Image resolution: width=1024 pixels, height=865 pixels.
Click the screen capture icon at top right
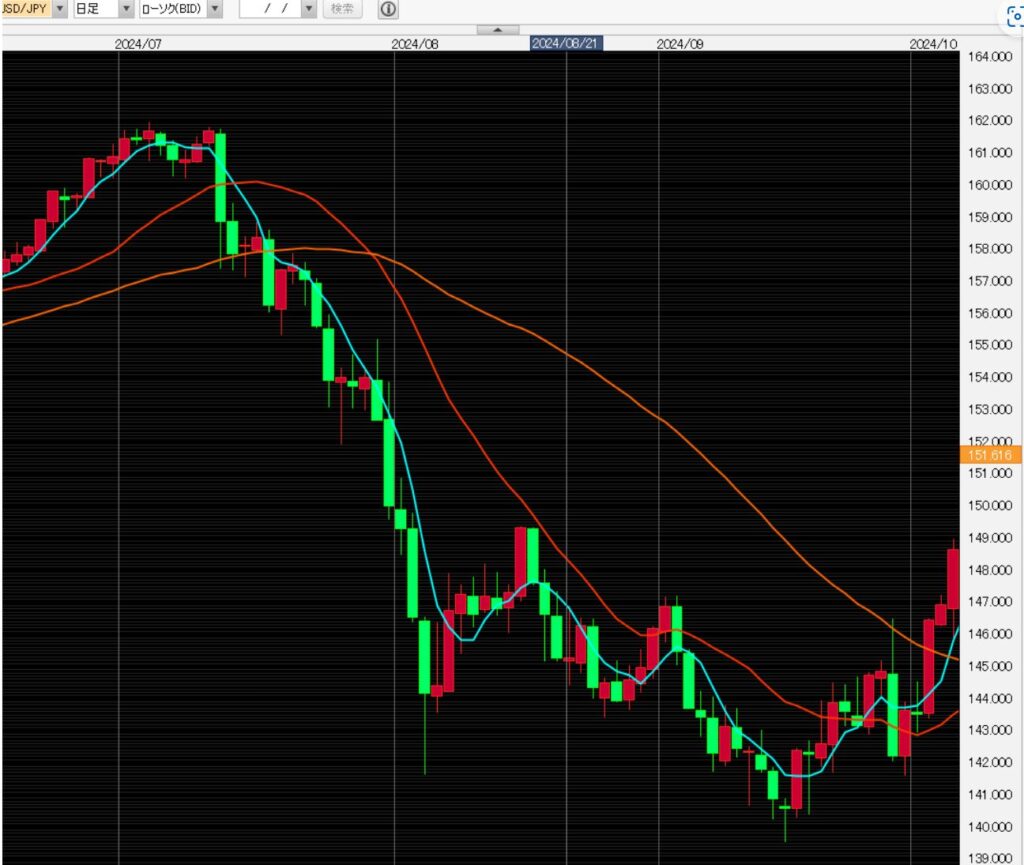pos(1014,19)
